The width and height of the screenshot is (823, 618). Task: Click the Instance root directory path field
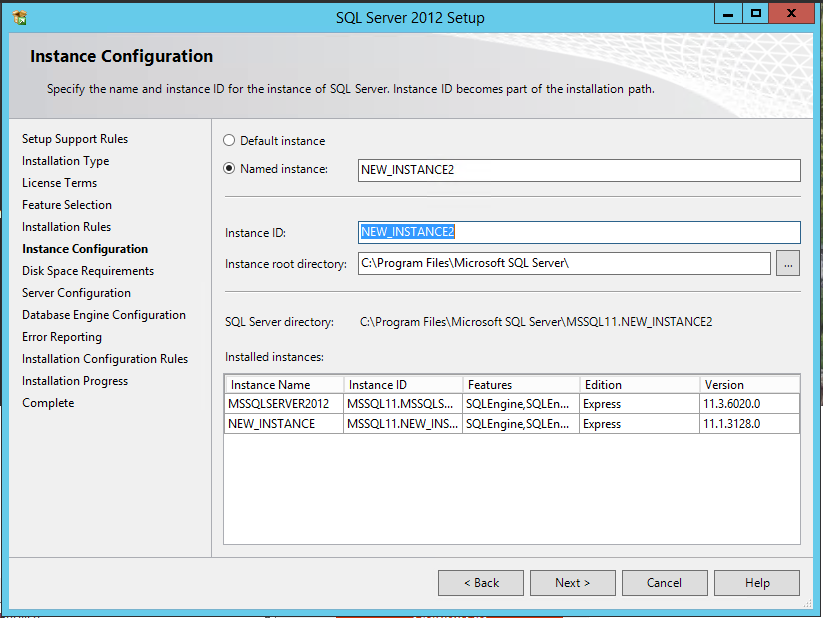(564, 264)
